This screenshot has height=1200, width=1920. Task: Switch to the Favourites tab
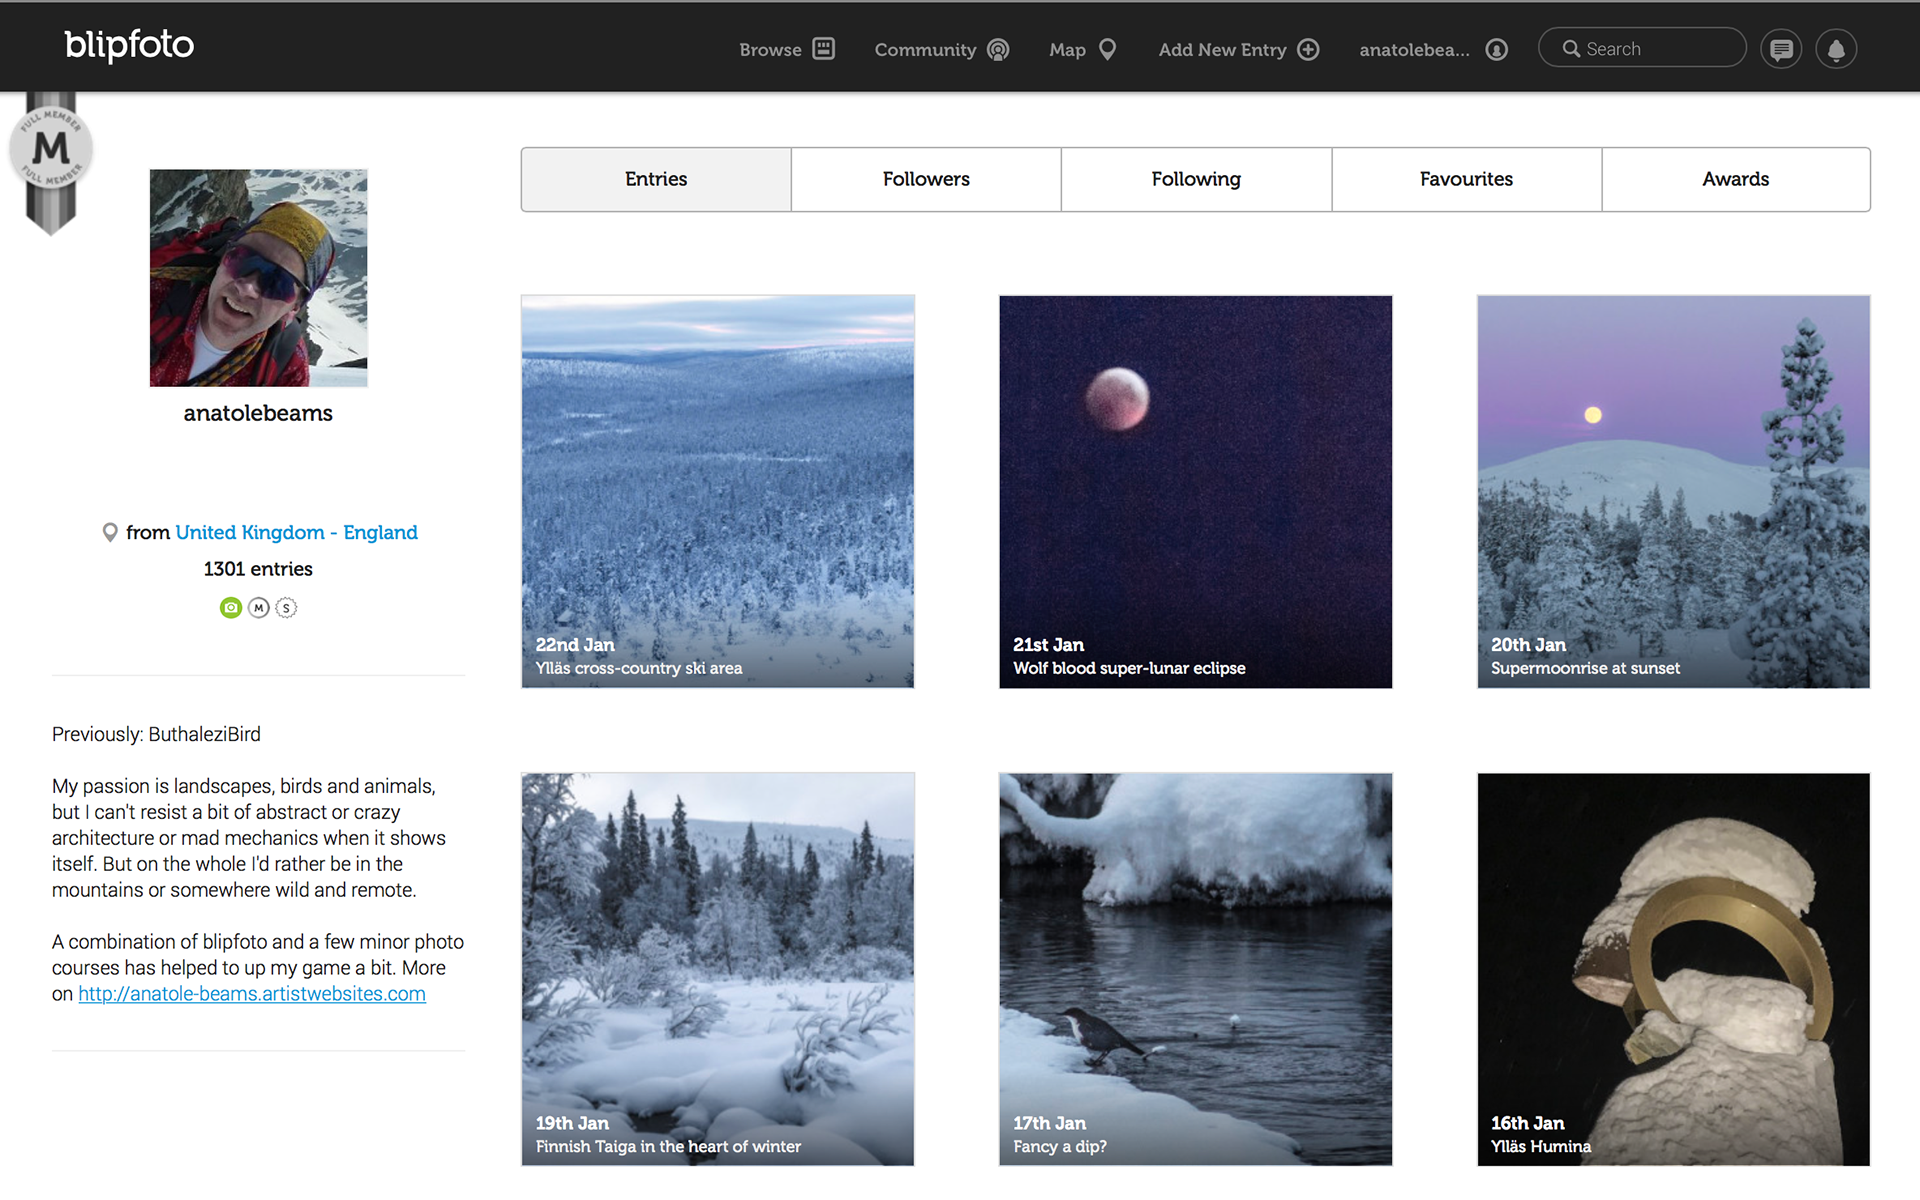coord(1466,179)
